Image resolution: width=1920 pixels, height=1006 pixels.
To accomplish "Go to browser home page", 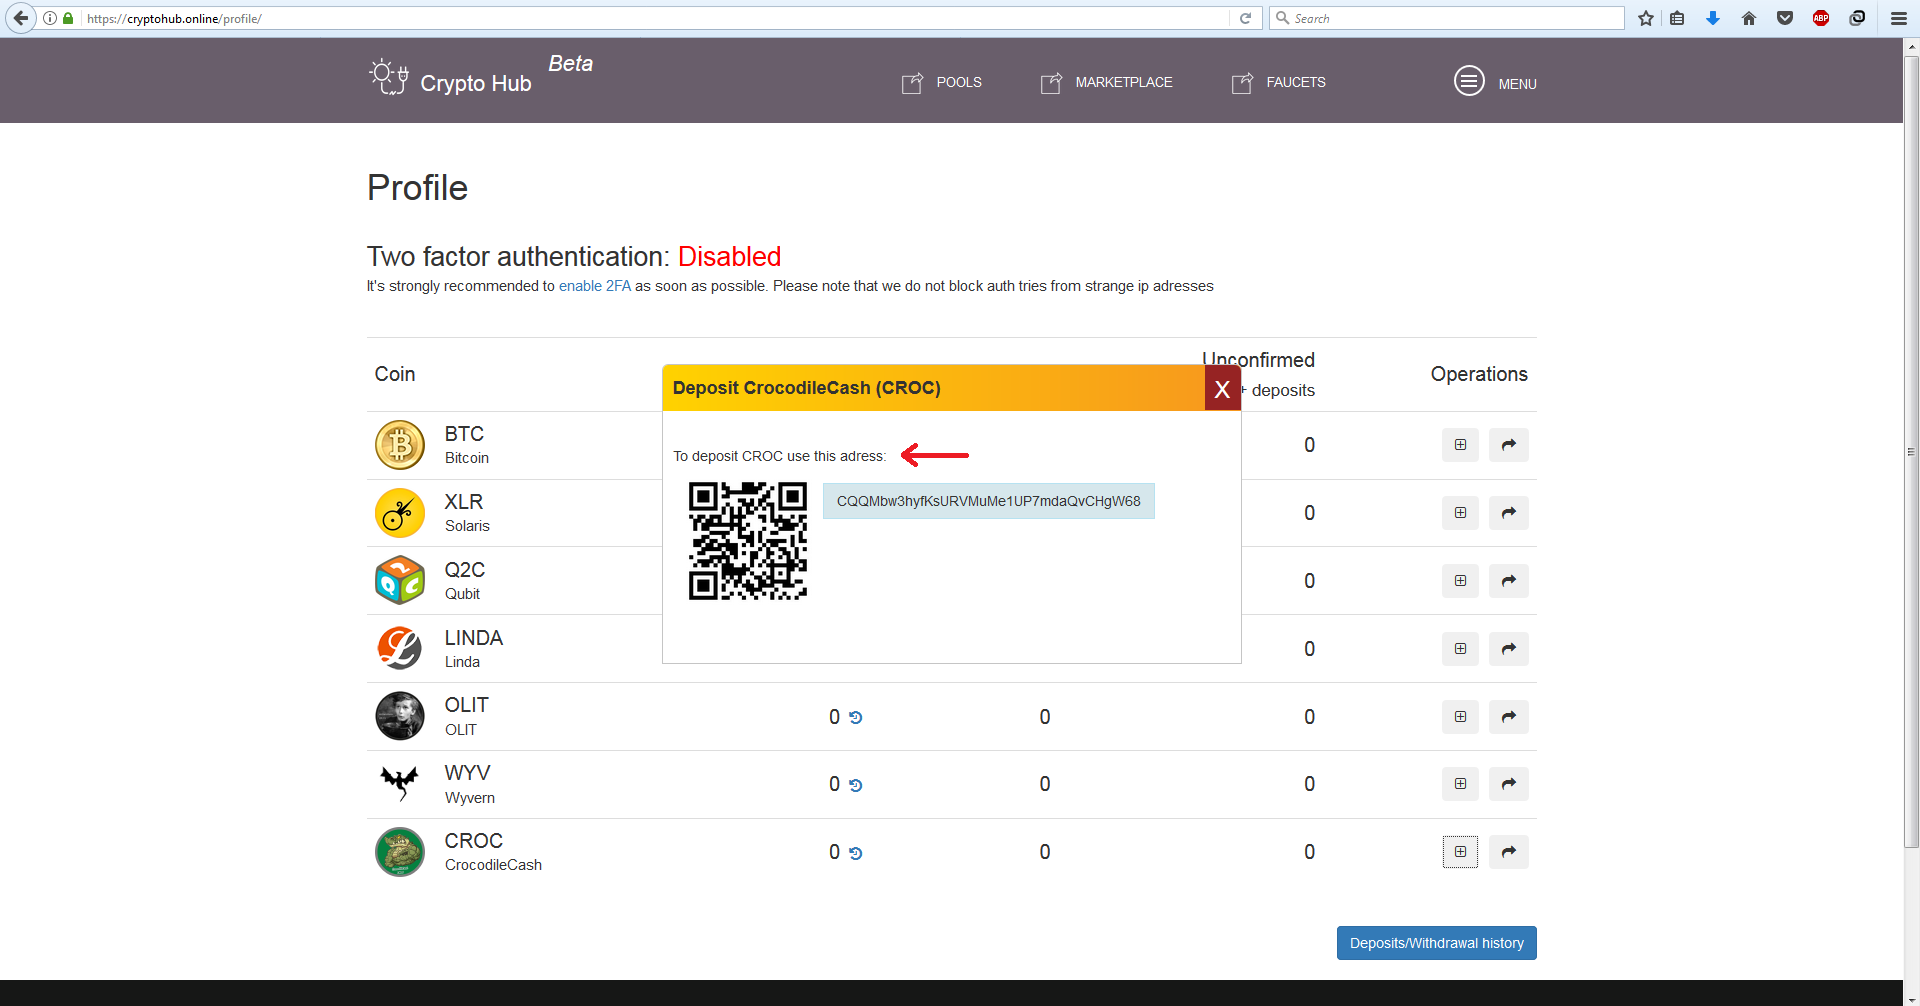I will [1749, 18].
